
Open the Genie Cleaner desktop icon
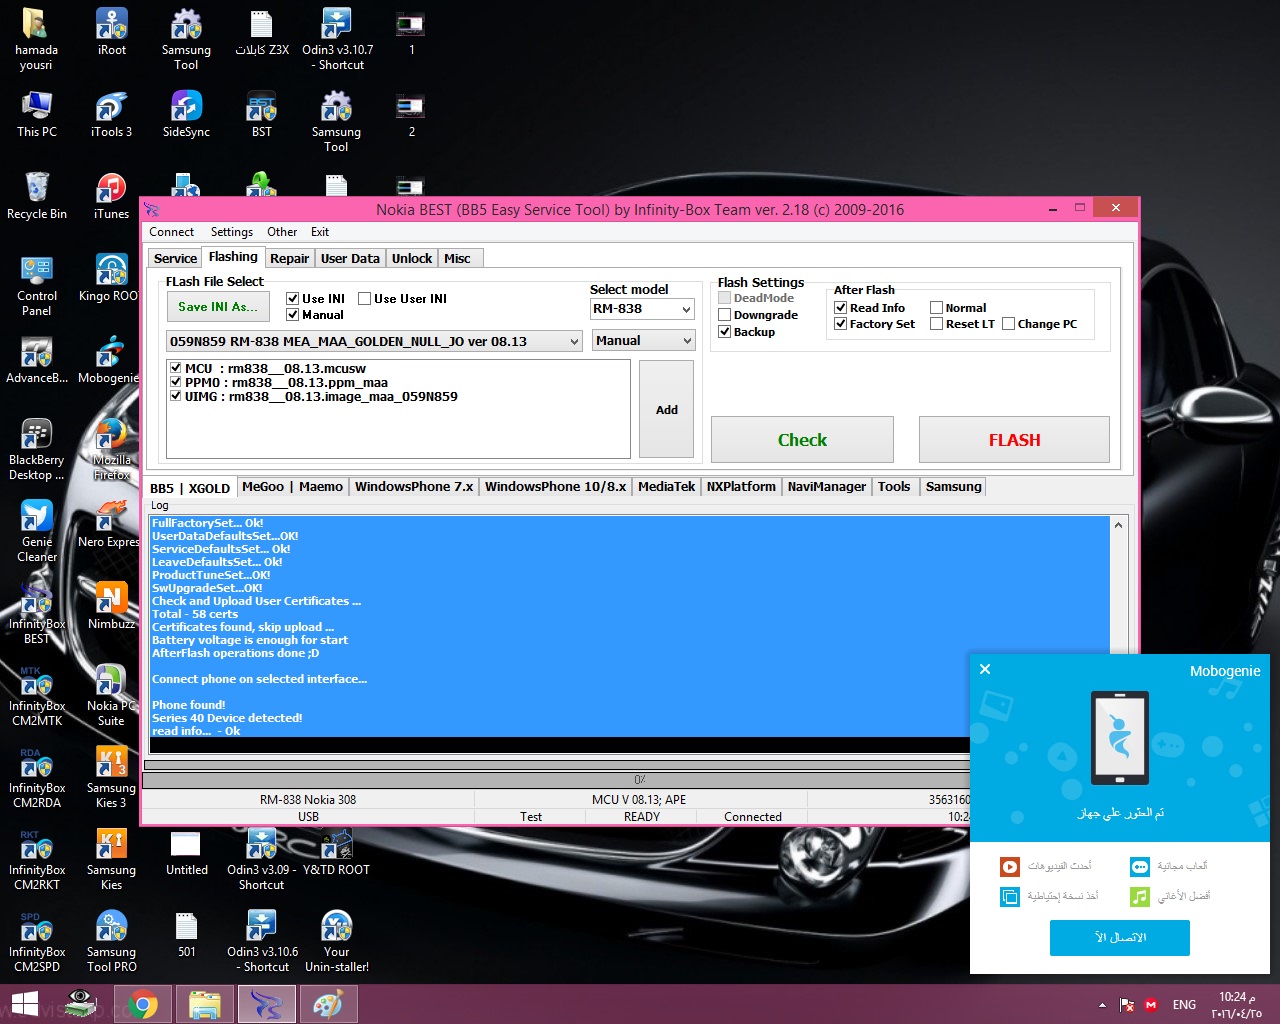point(37,532)
